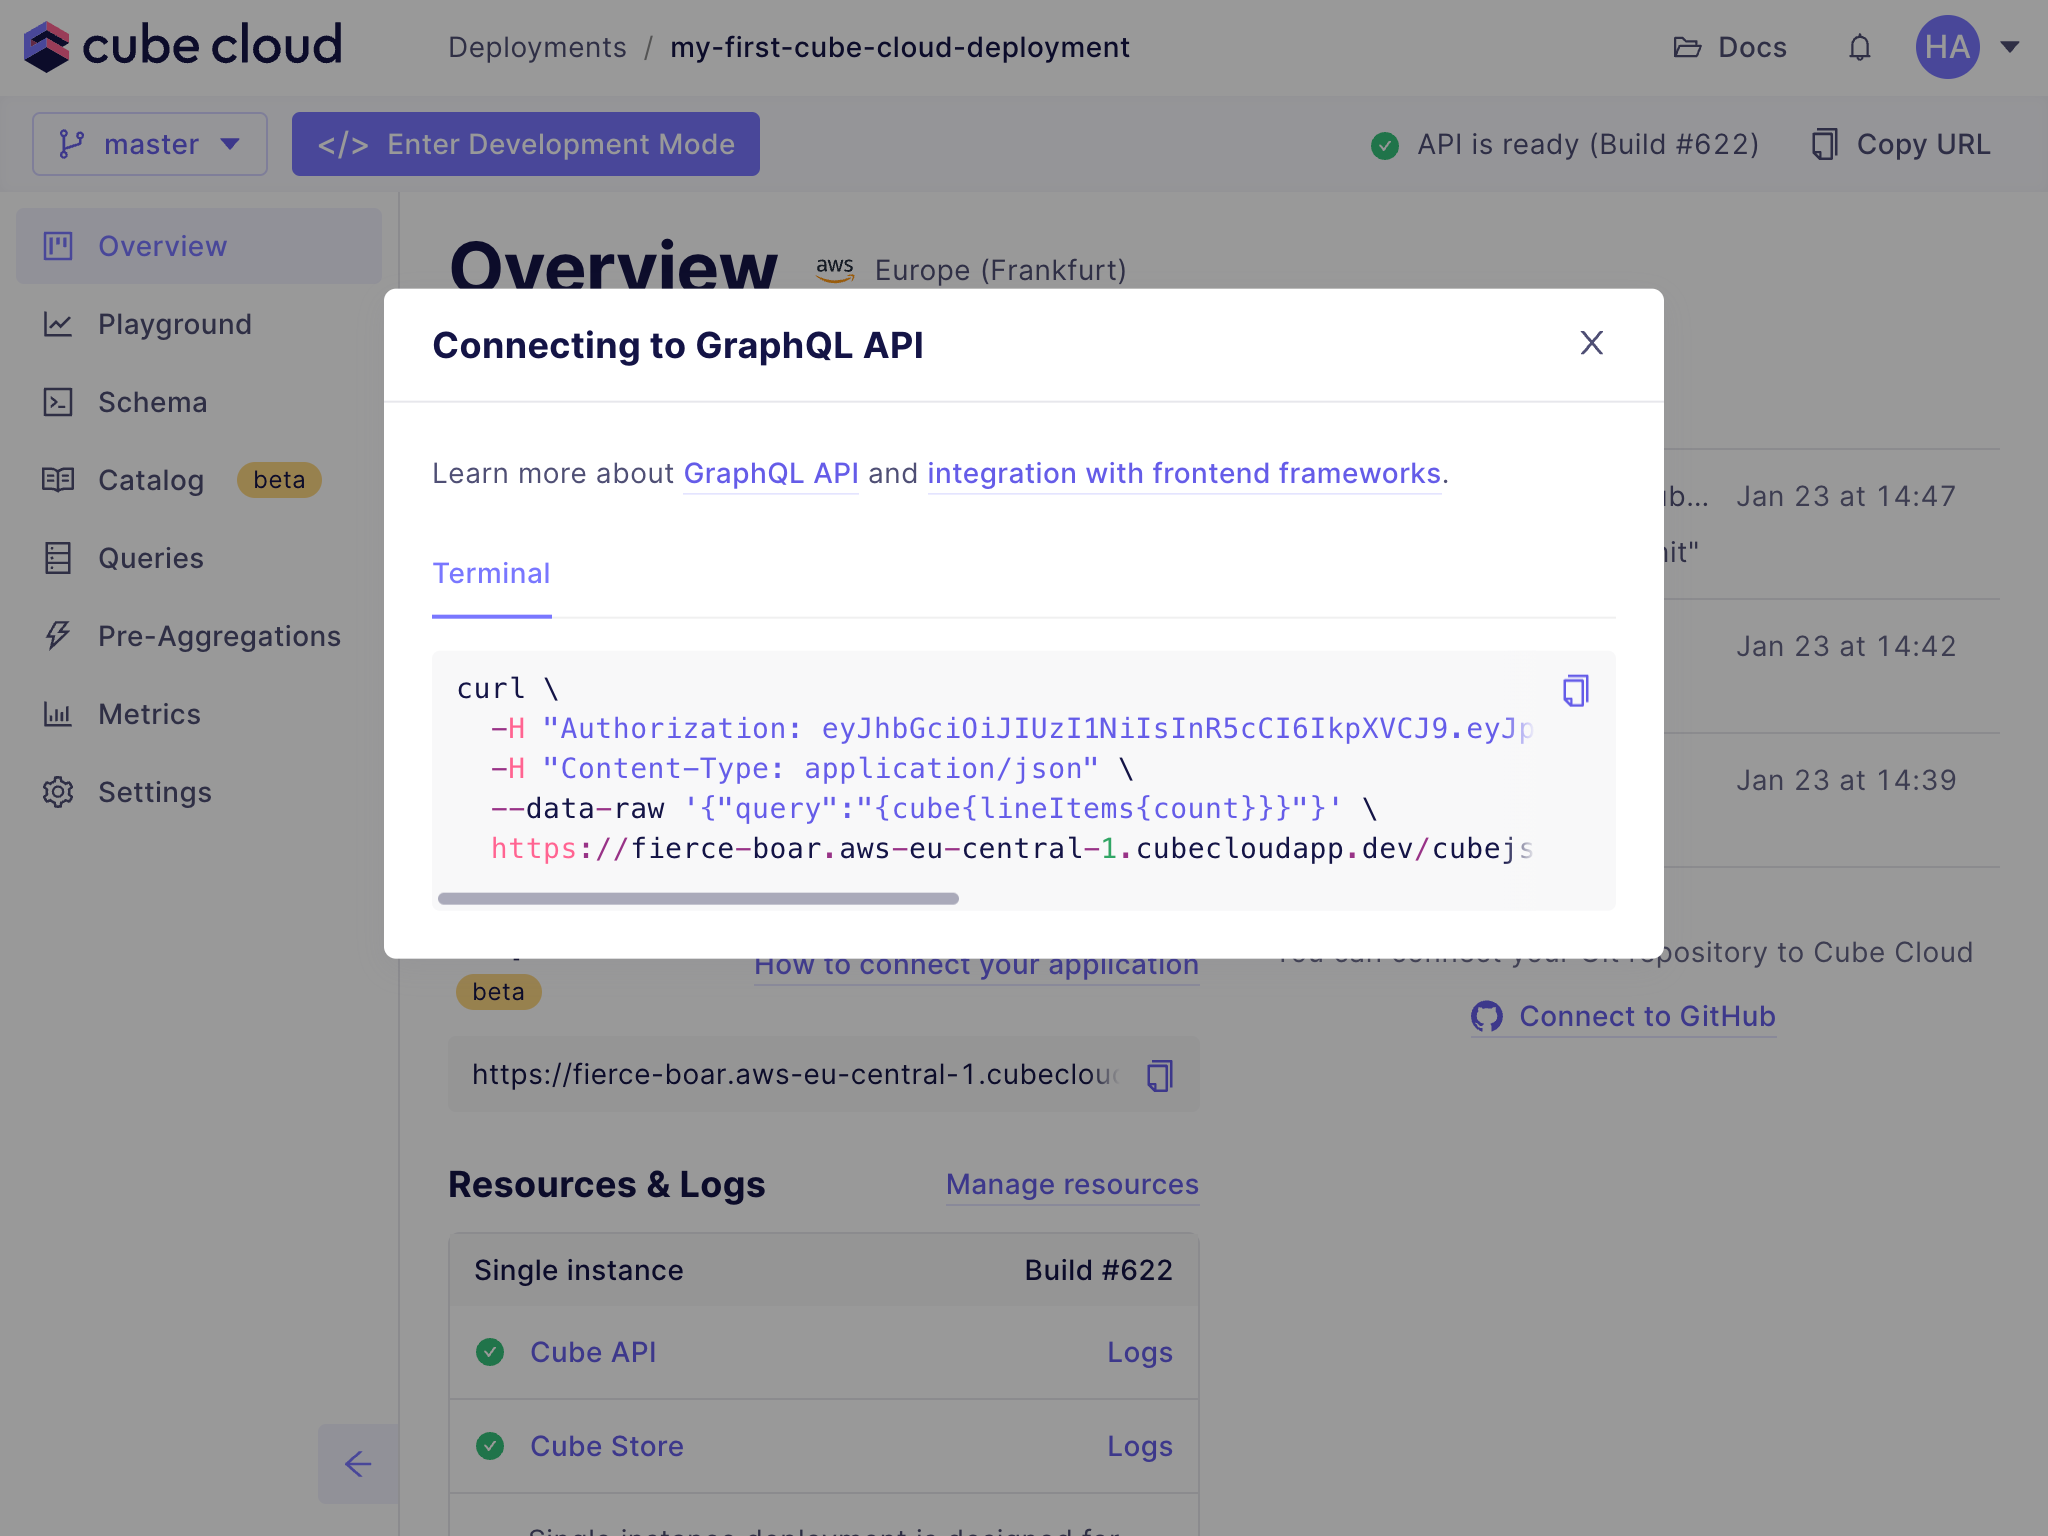Open Playground in the sidebar

[x=199, y=324]
